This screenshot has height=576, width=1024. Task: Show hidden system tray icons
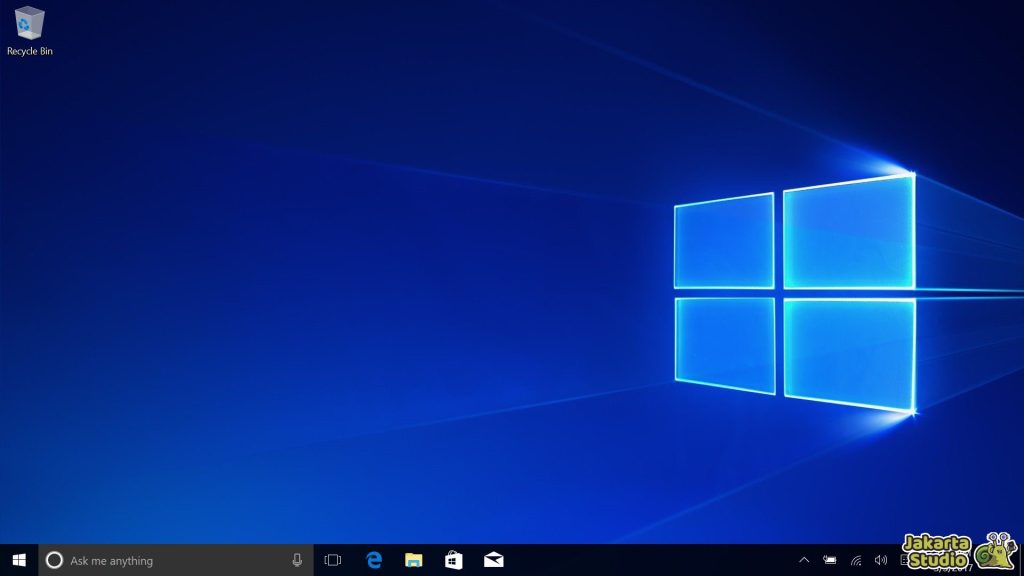tap(804, 560)
